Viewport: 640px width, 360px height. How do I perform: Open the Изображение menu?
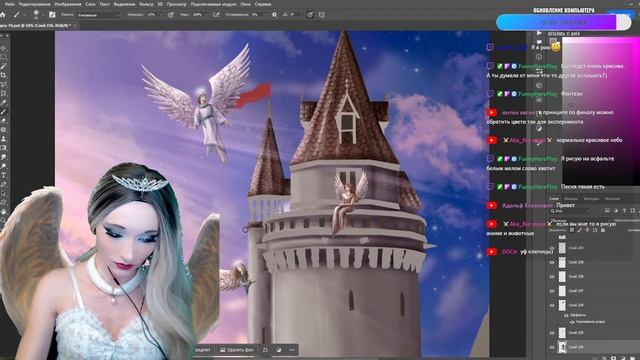[68, 4]
